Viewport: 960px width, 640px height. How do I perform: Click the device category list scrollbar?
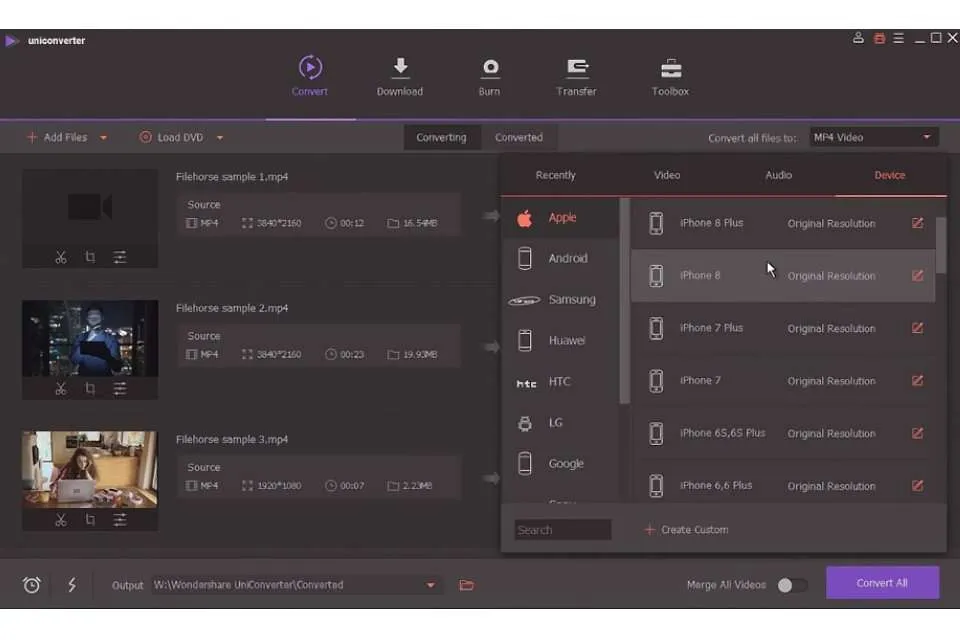coord(624,301)
